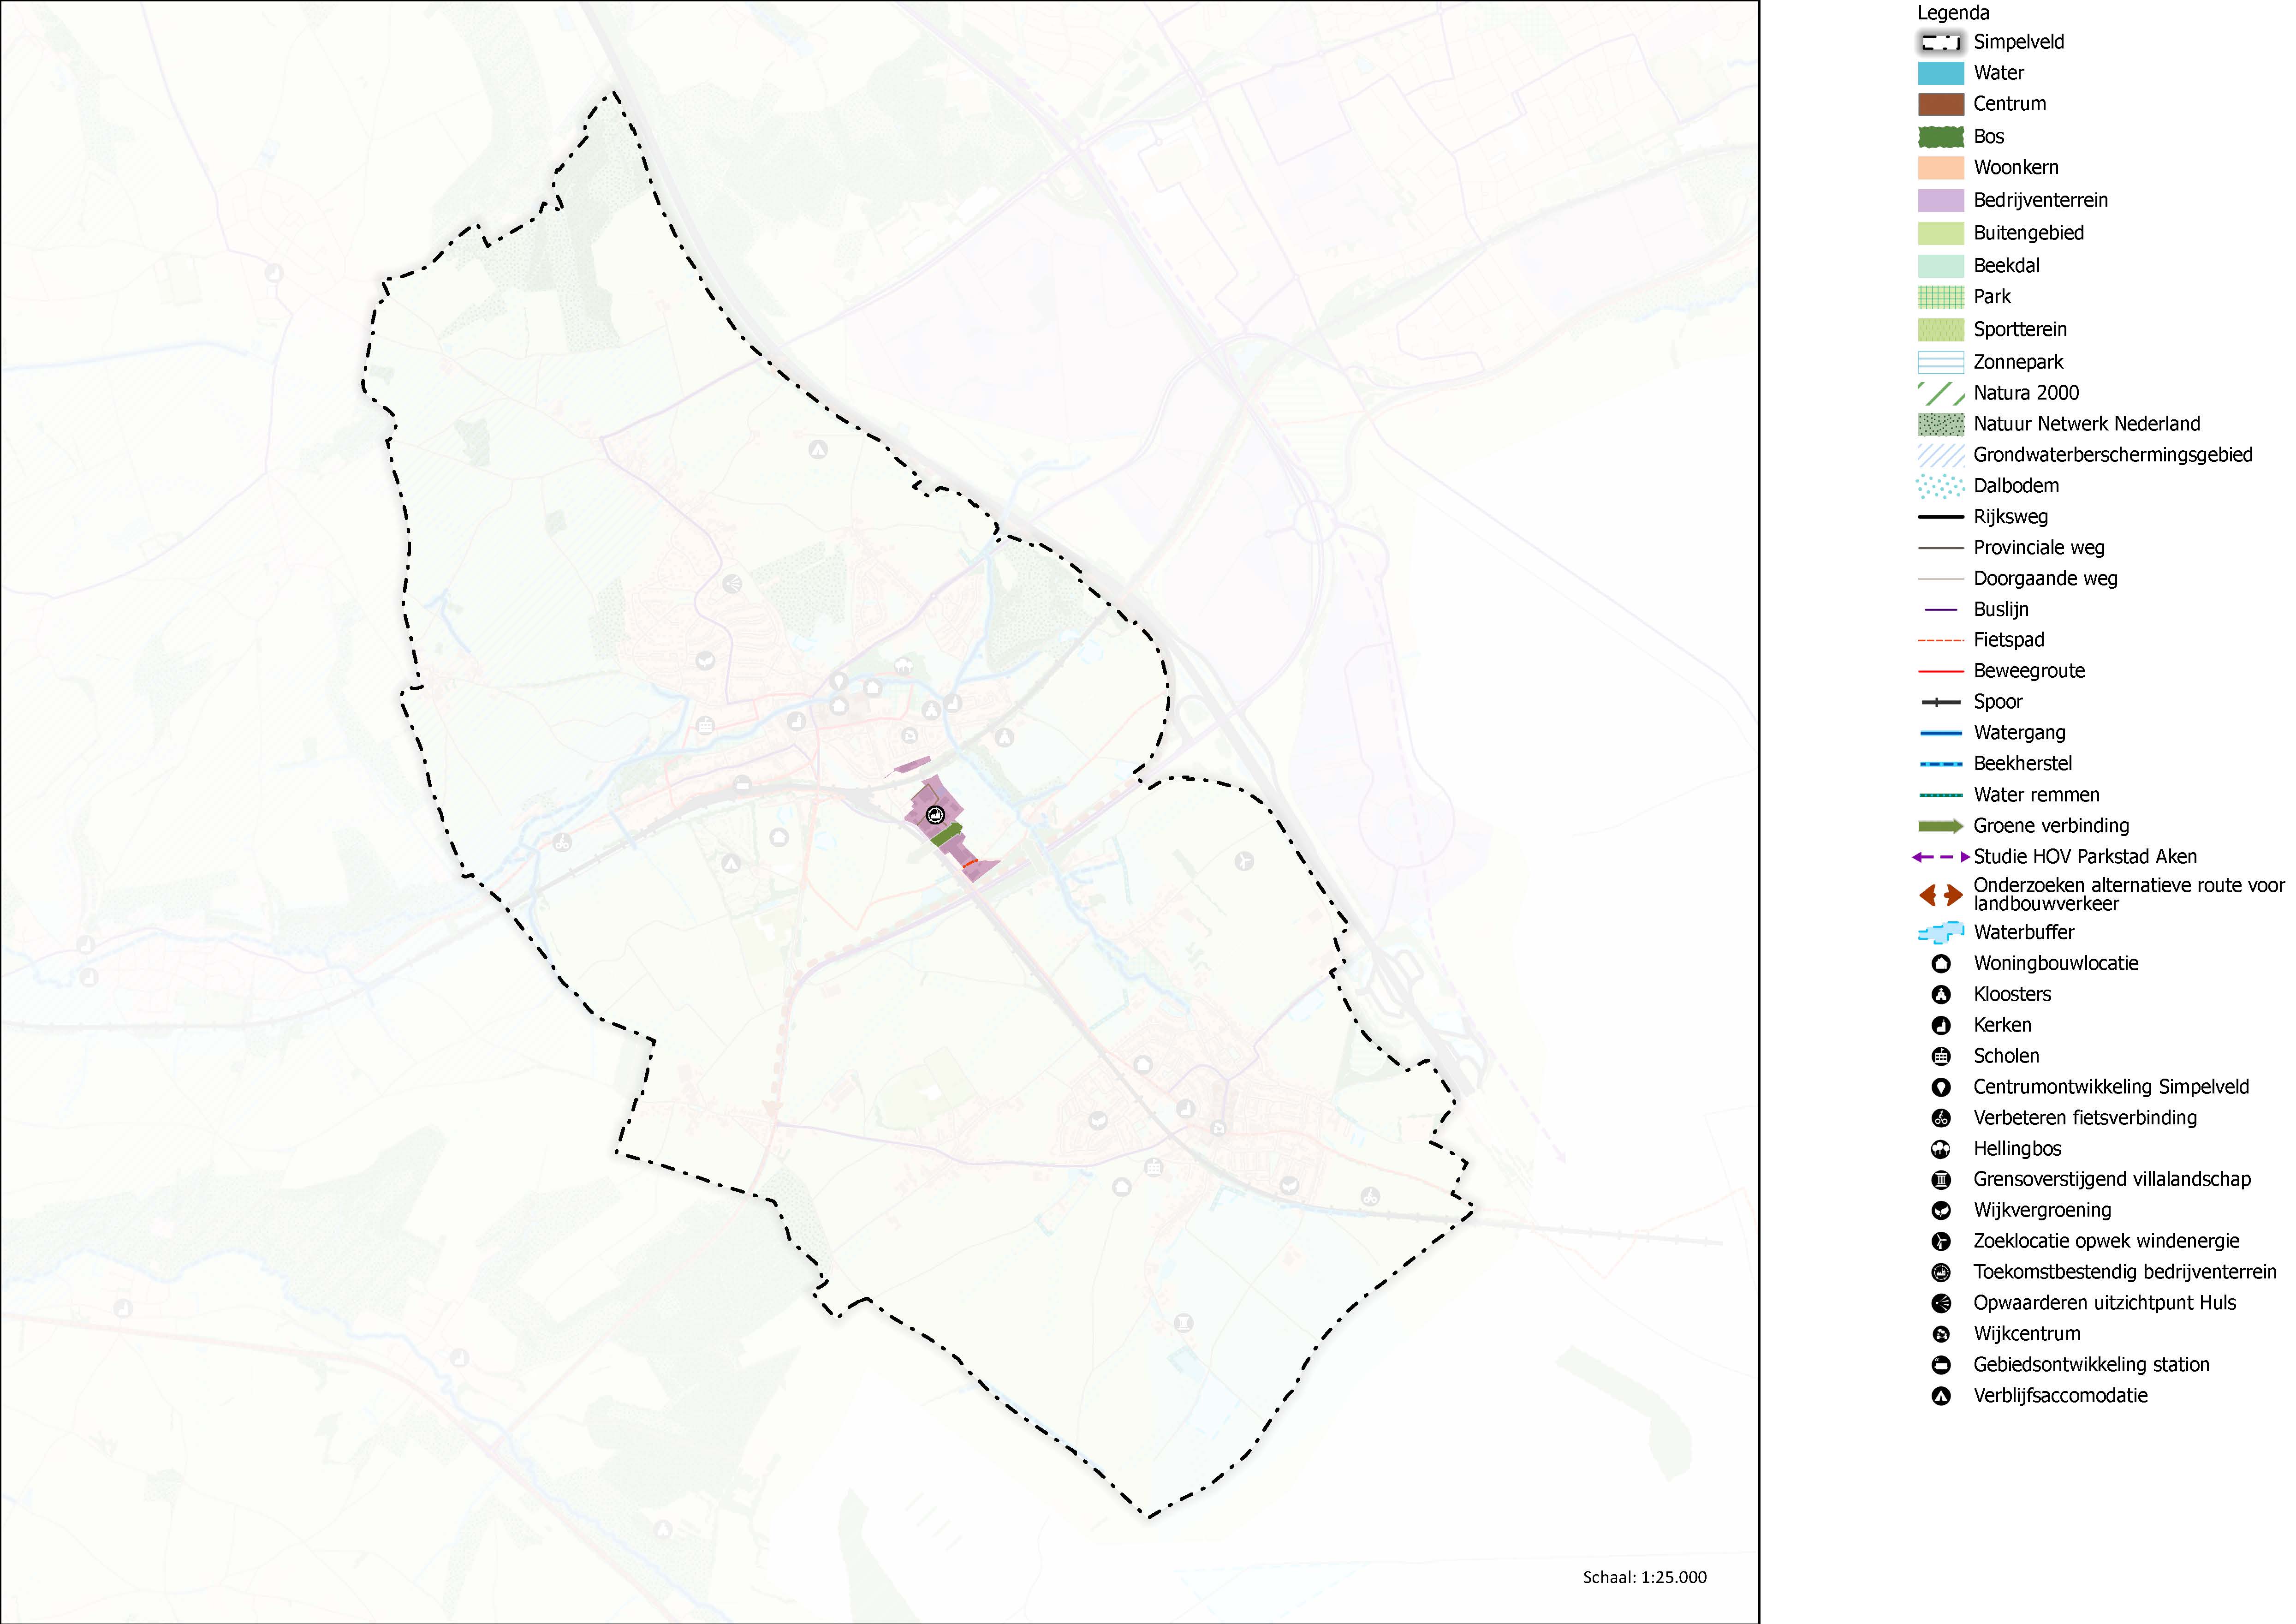Click the Gebiedsontwikkeling station legend icon
Image resolution: width=2296 pixels, height=1624 pixels.
1940,1365
